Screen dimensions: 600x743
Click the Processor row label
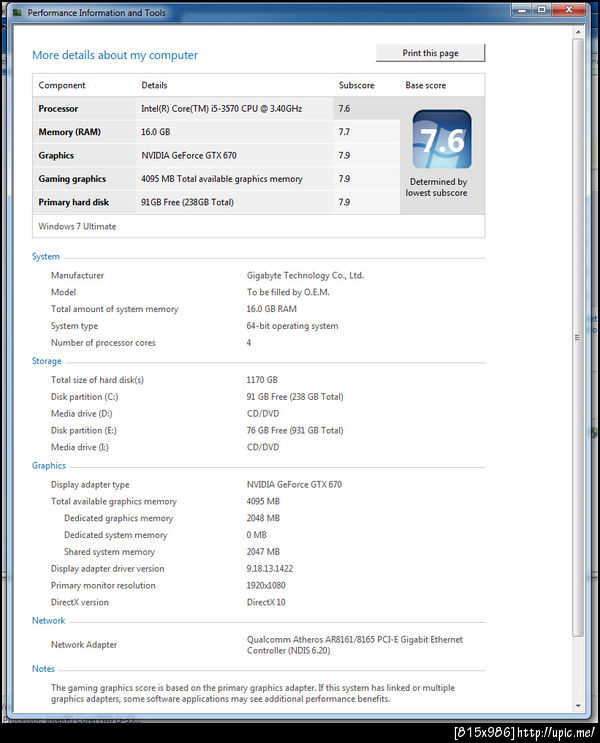pyautogui.click(x=58, y=109)
